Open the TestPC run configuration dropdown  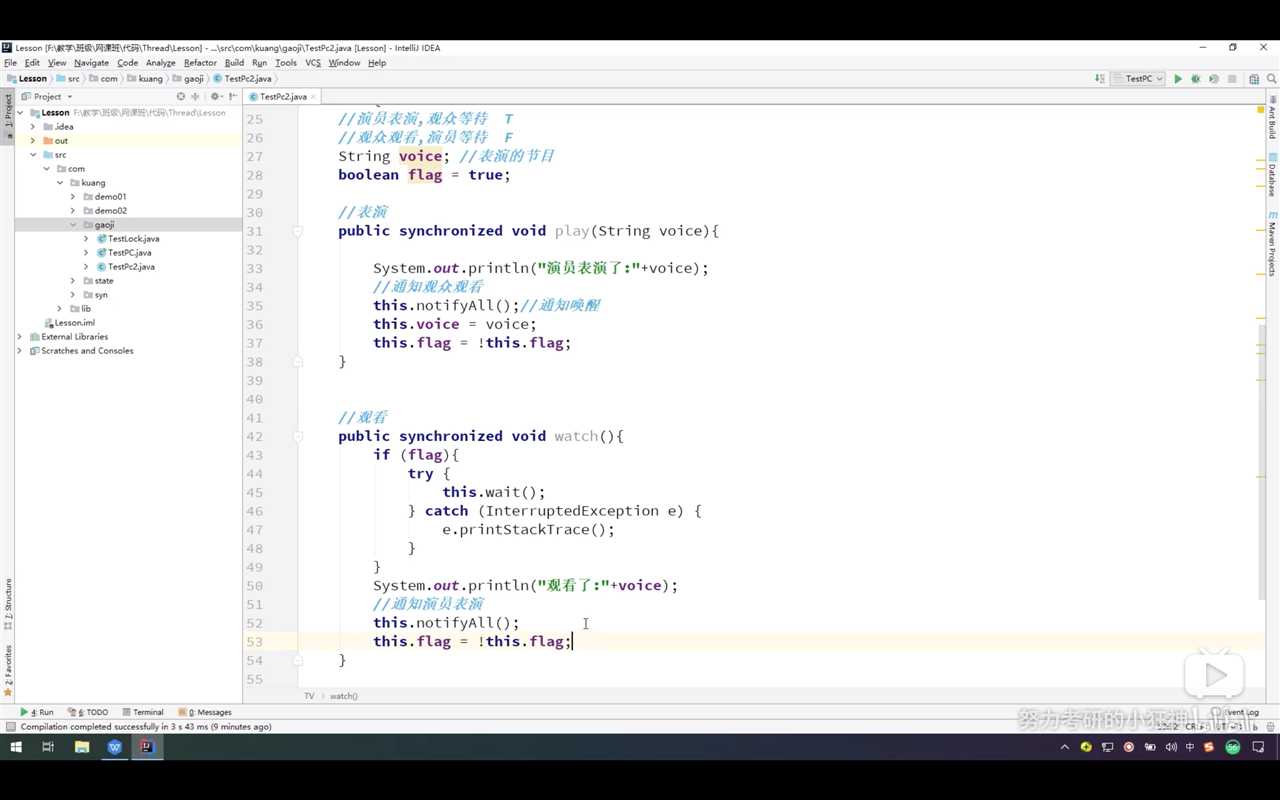(x=1139, y=79)
